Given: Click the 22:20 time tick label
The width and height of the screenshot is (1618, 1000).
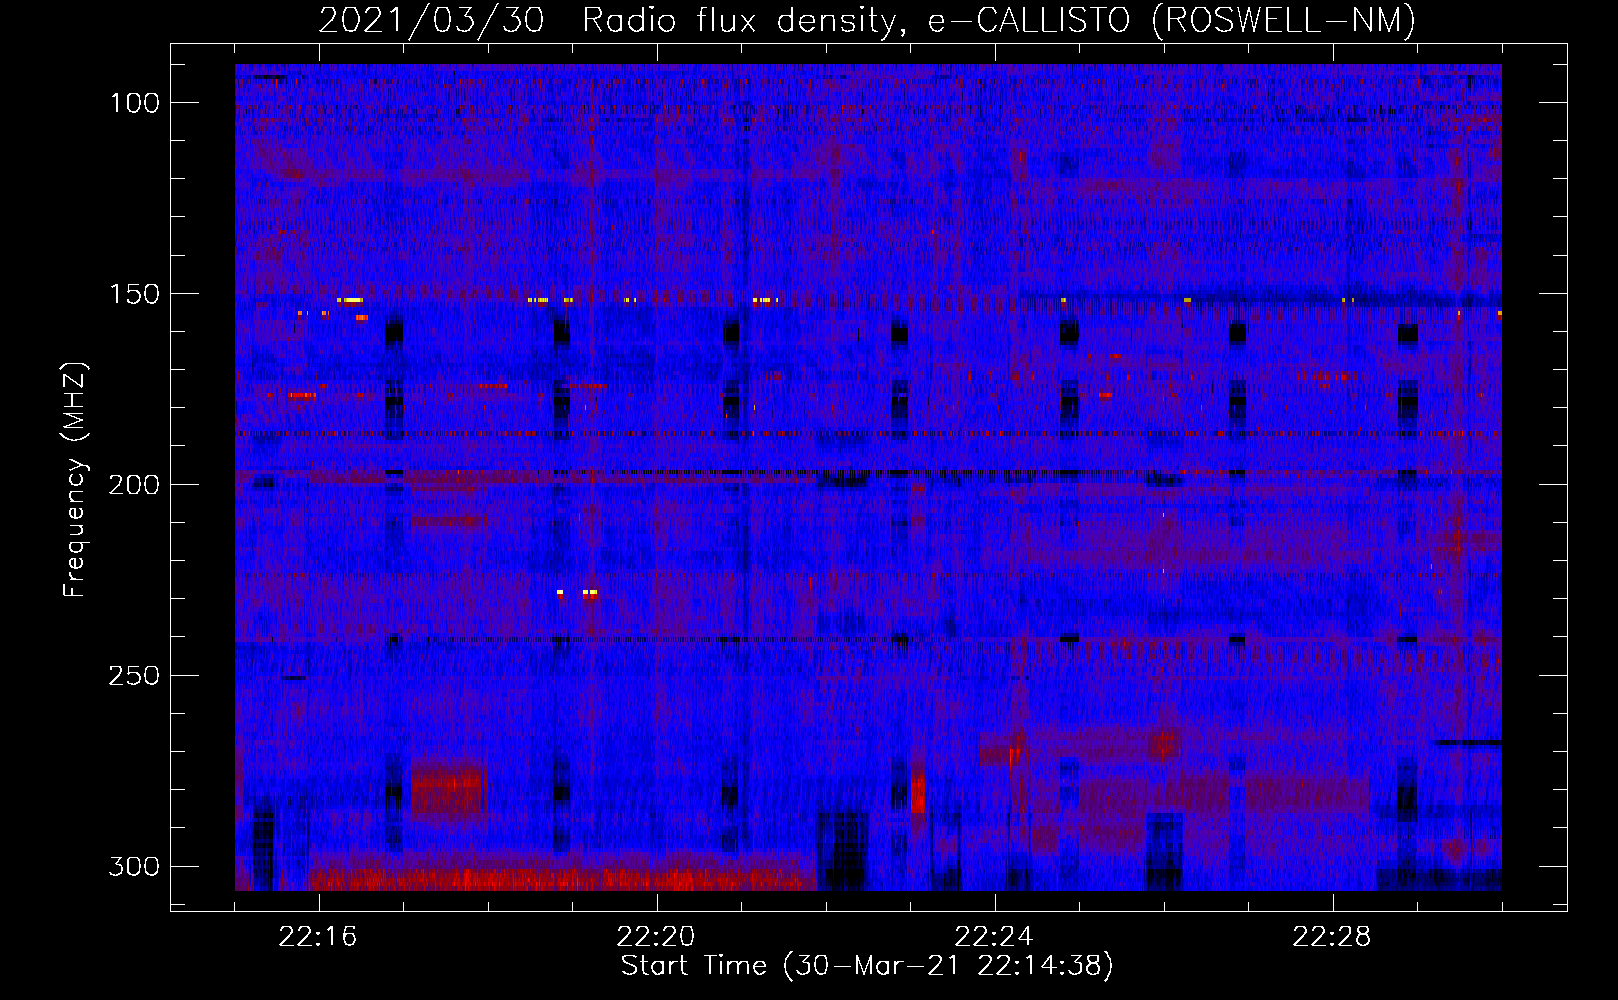Looking at the screenshot, I should point(656,937).
